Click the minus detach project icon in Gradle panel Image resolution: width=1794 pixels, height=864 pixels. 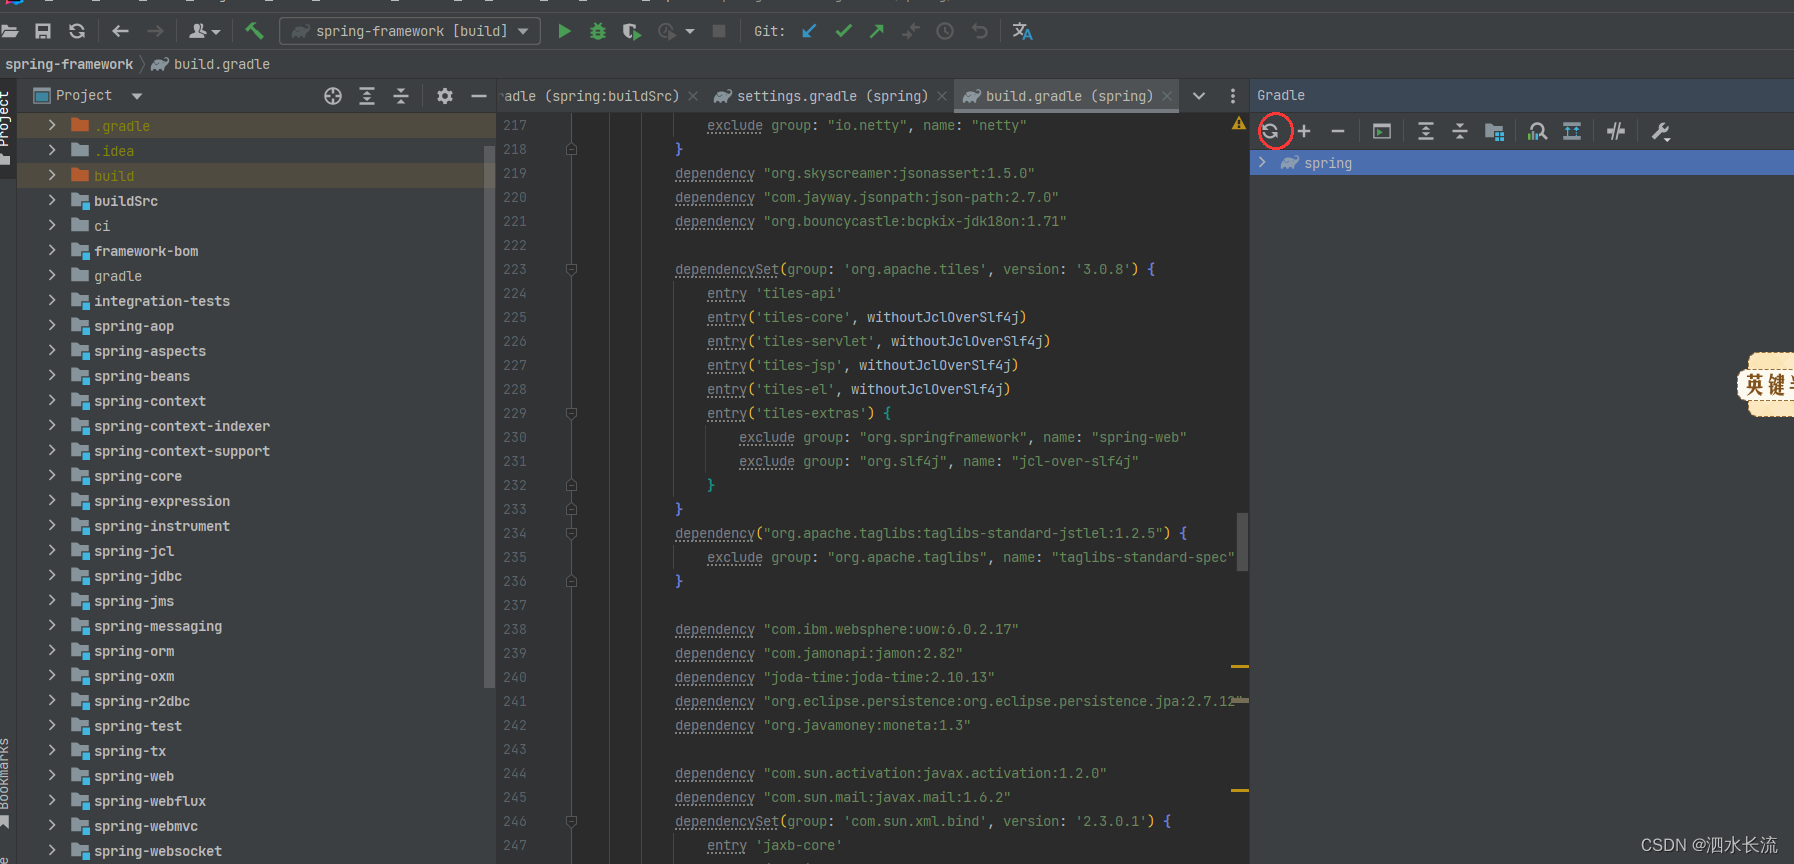point(1338,131)
